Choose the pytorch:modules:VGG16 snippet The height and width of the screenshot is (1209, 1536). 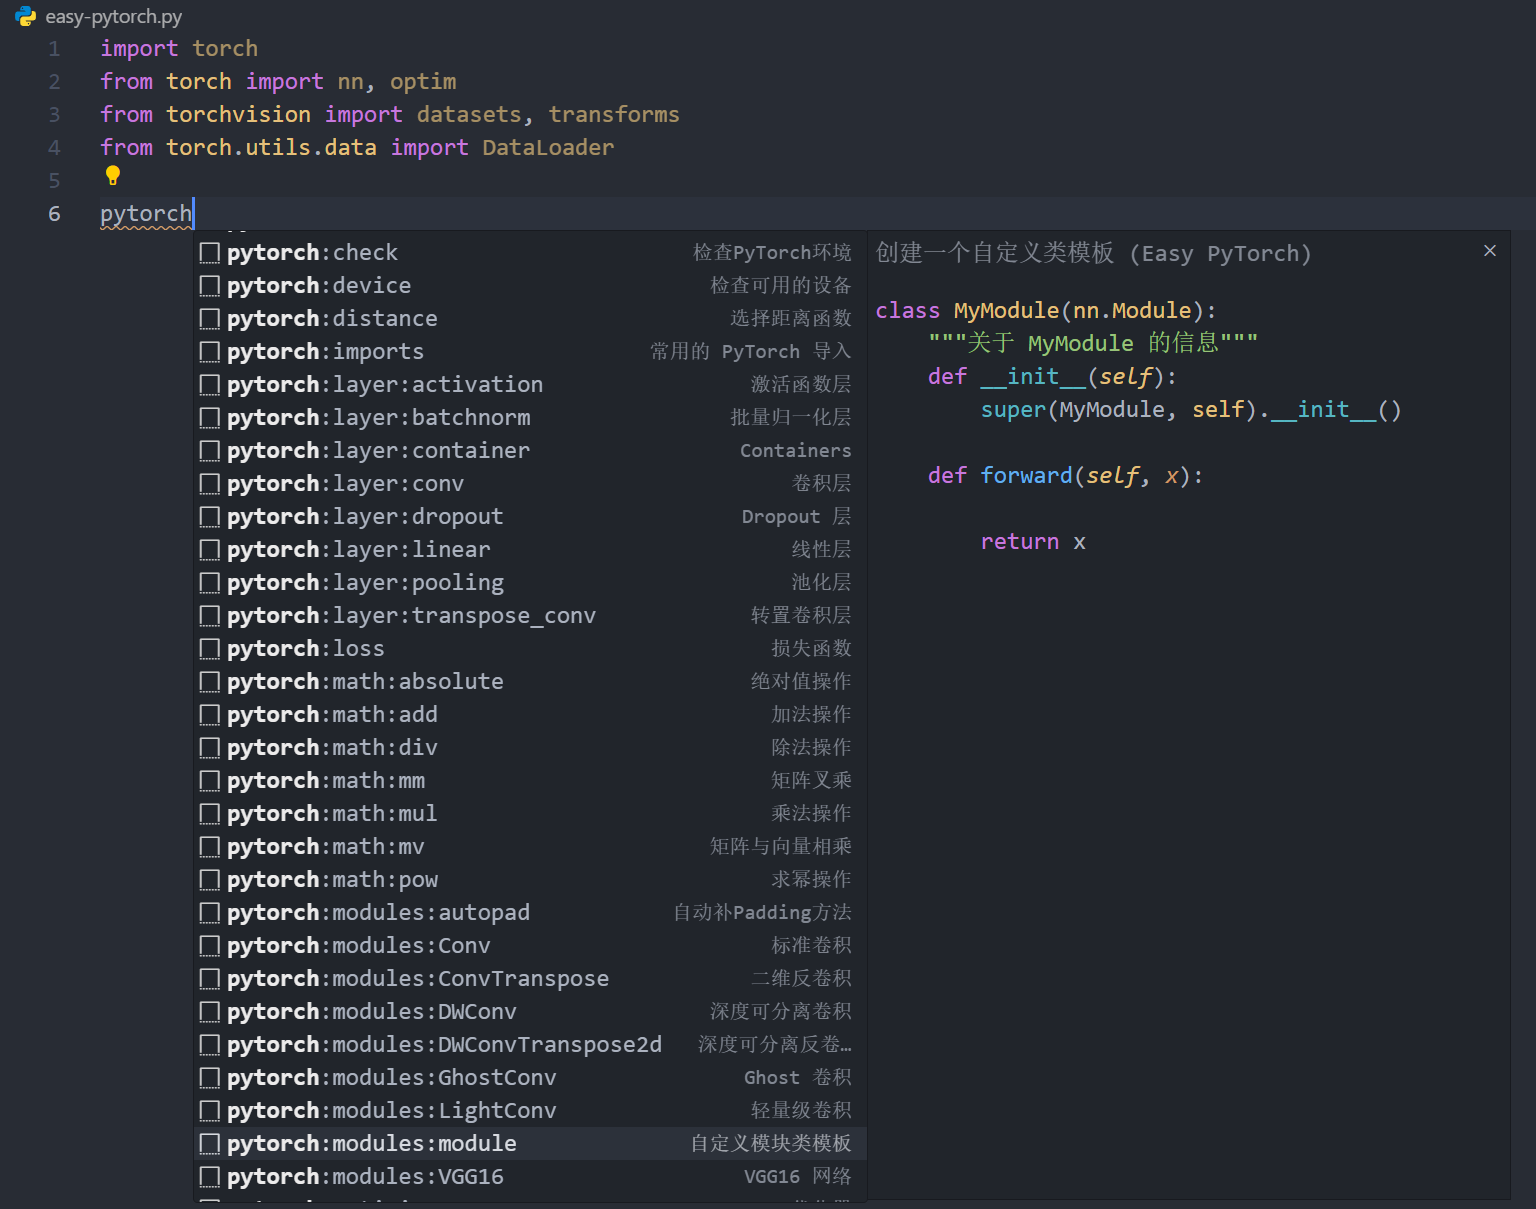tap(530, 1177)
